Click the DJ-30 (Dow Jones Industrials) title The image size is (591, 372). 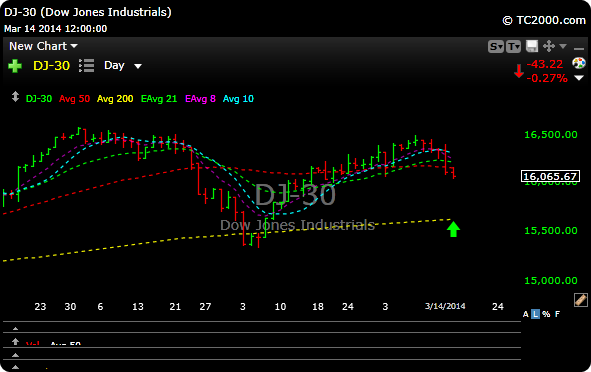88,12
